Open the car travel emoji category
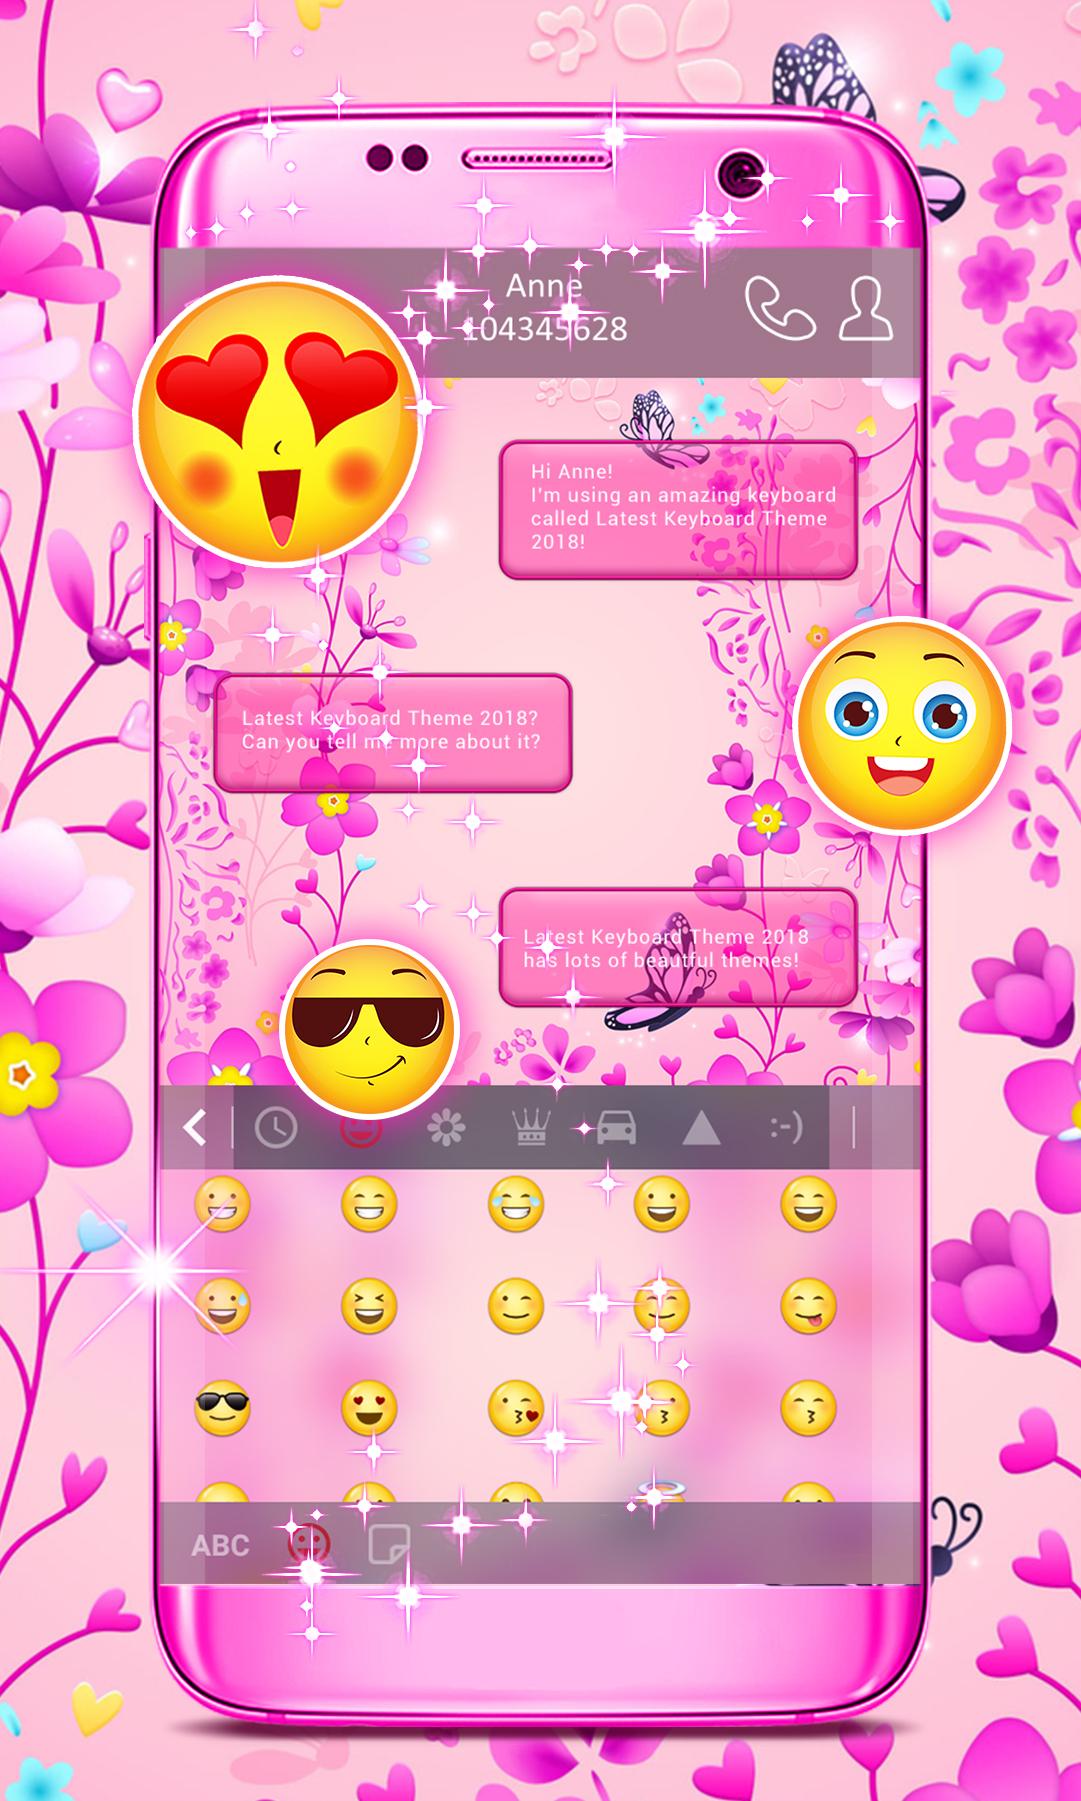 (616, 1129)
